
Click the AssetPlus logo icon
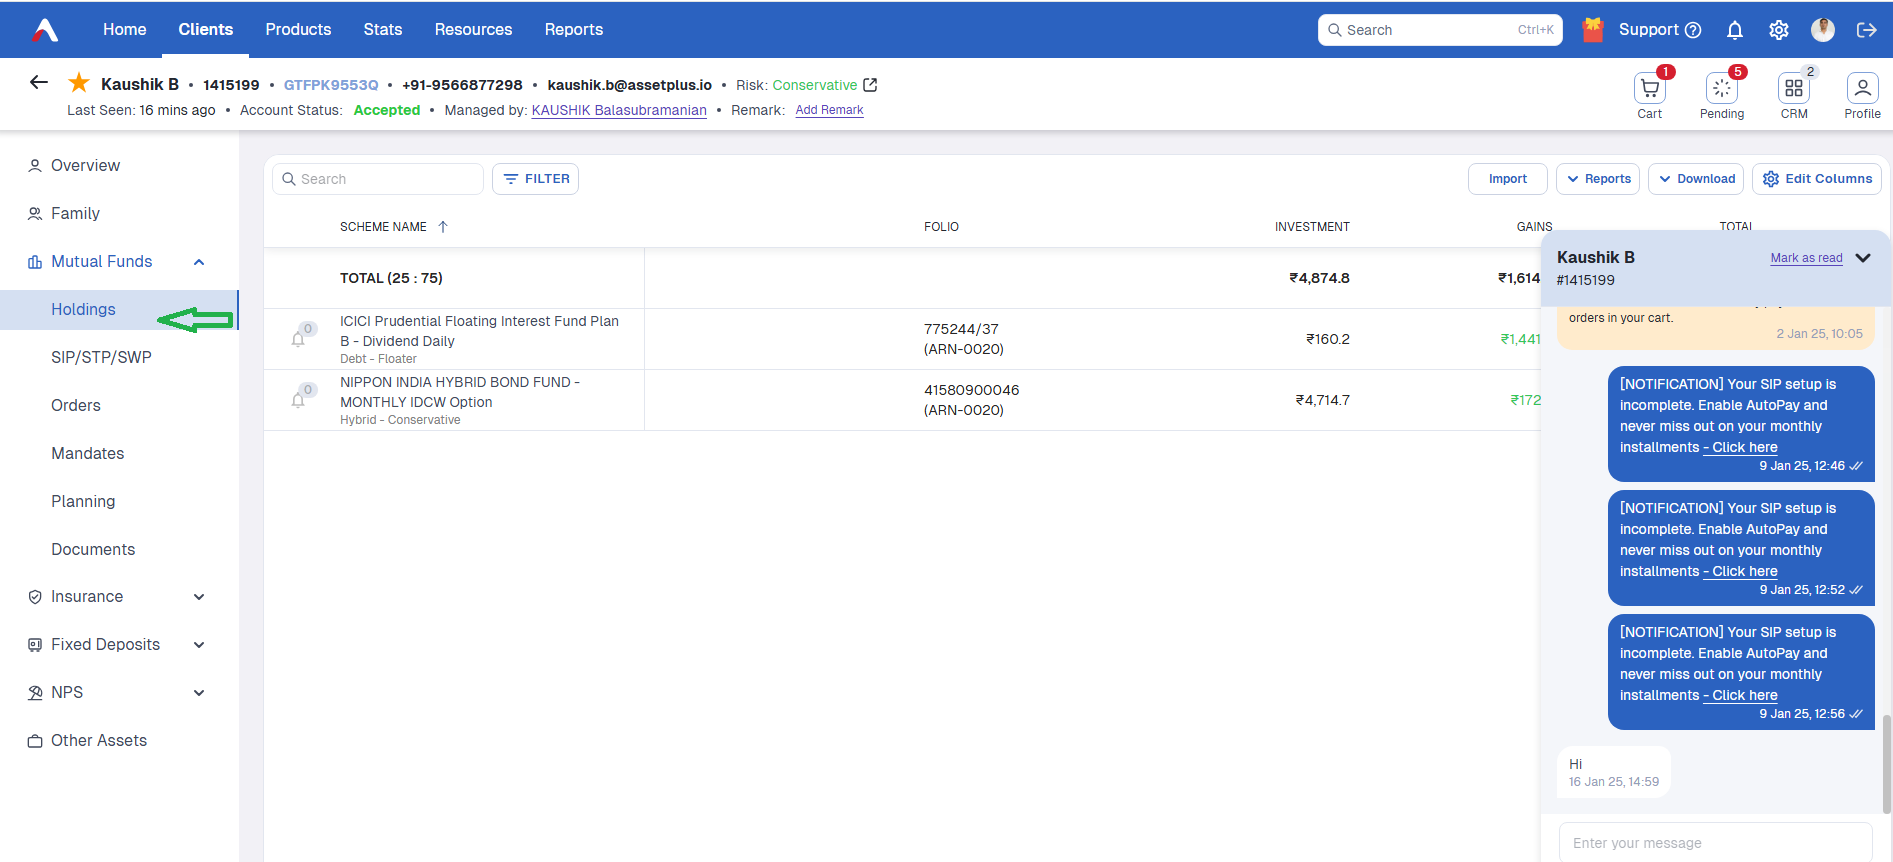[x=45, y=30]
